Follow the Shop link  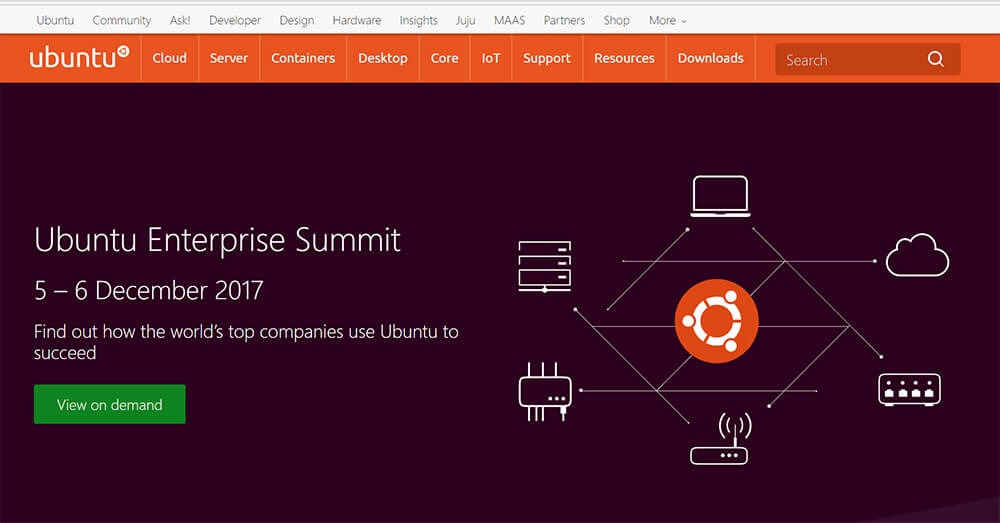[x=617, y=20]
